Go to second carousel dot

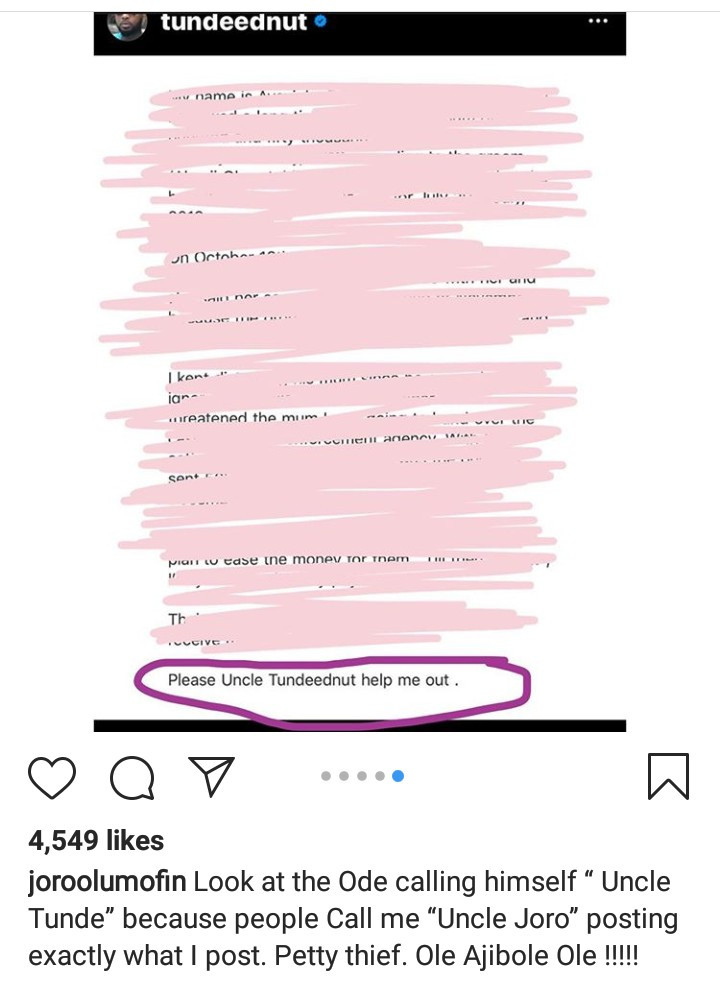pyautogui.click(x=344, y=776)
